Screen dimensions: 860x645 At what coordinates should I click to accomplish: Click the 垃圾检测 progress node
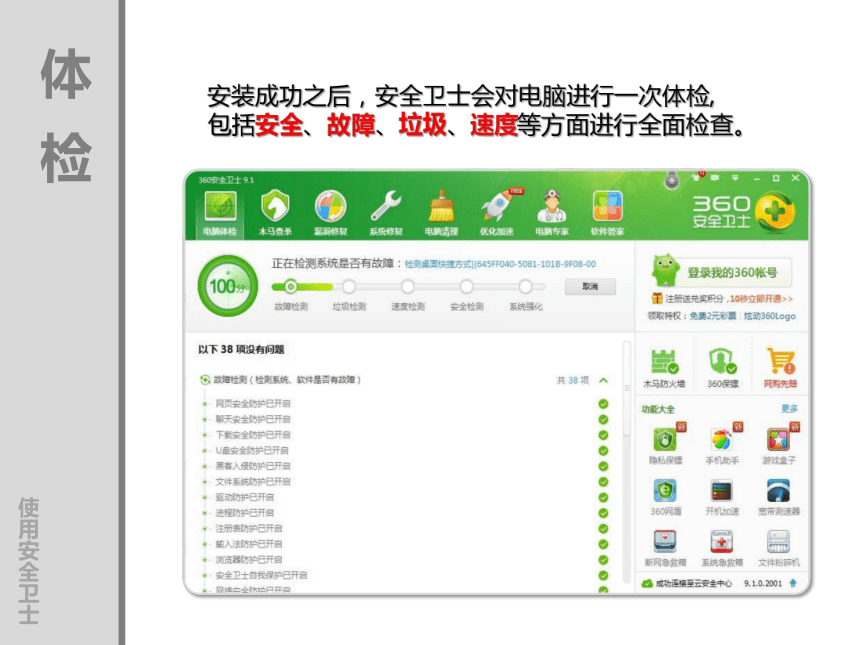pos(349,286)
